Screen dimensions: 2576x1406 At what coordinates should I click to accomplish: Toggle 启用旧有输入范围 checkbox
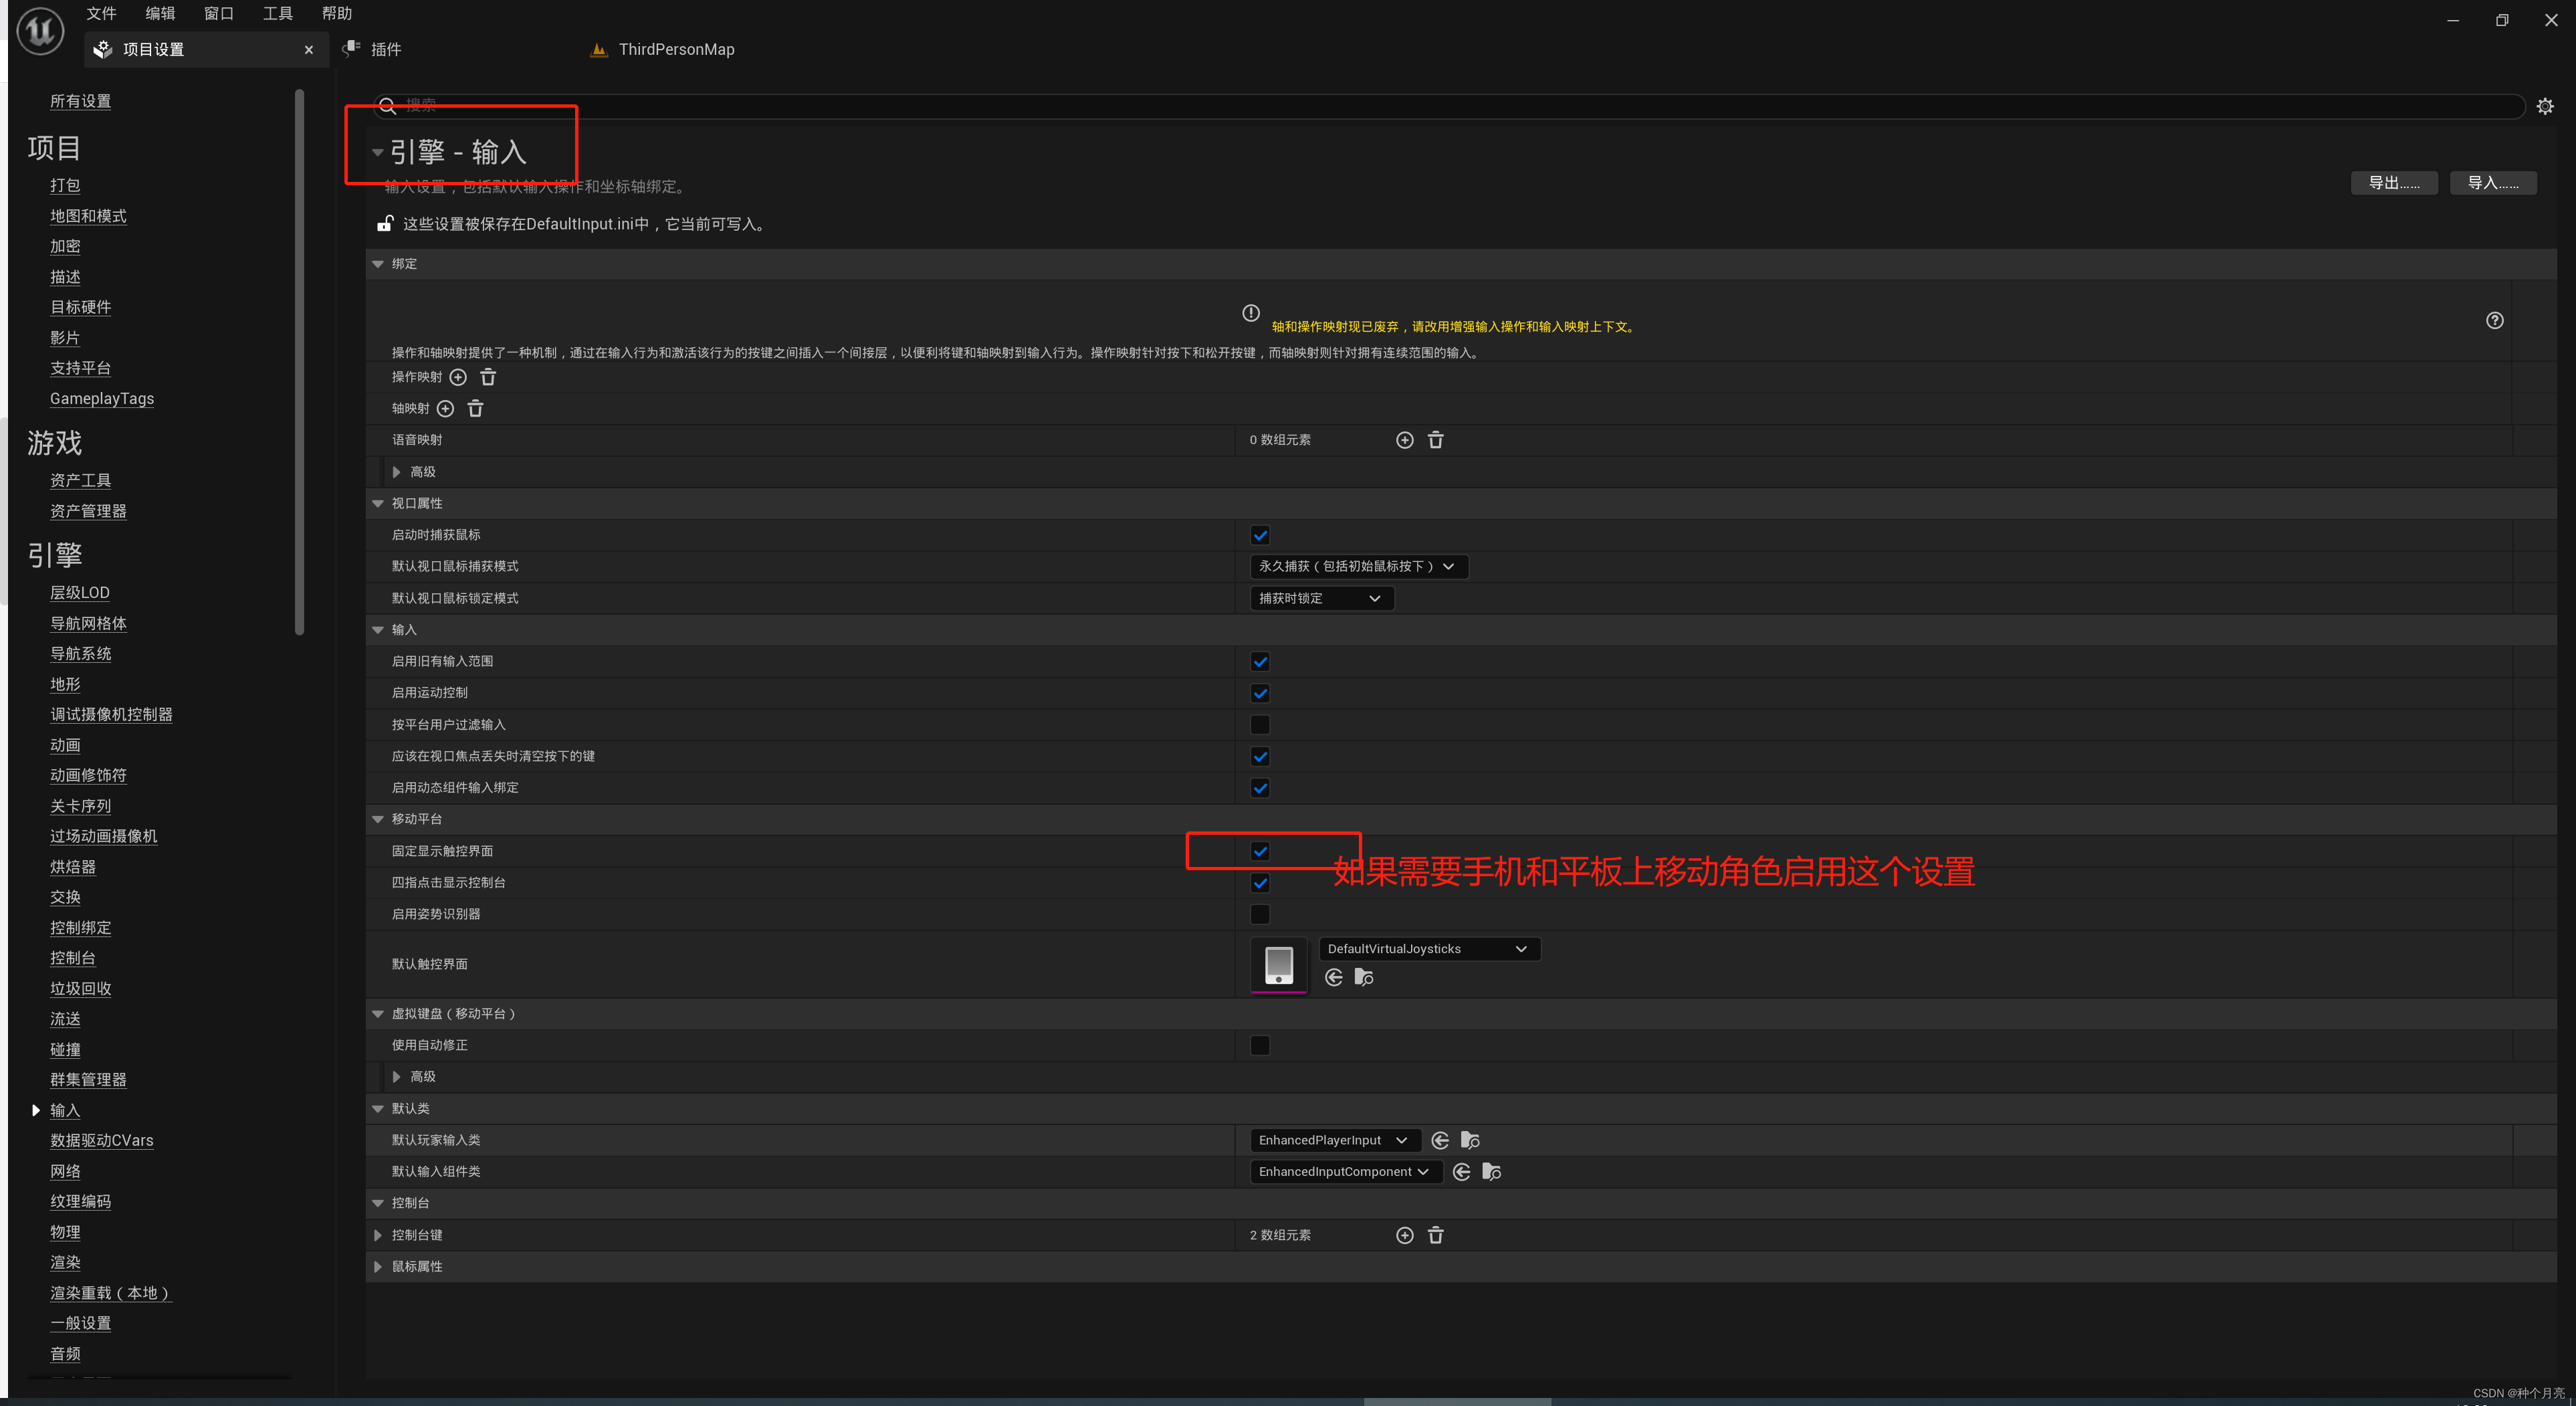(x=1260, y=661)
